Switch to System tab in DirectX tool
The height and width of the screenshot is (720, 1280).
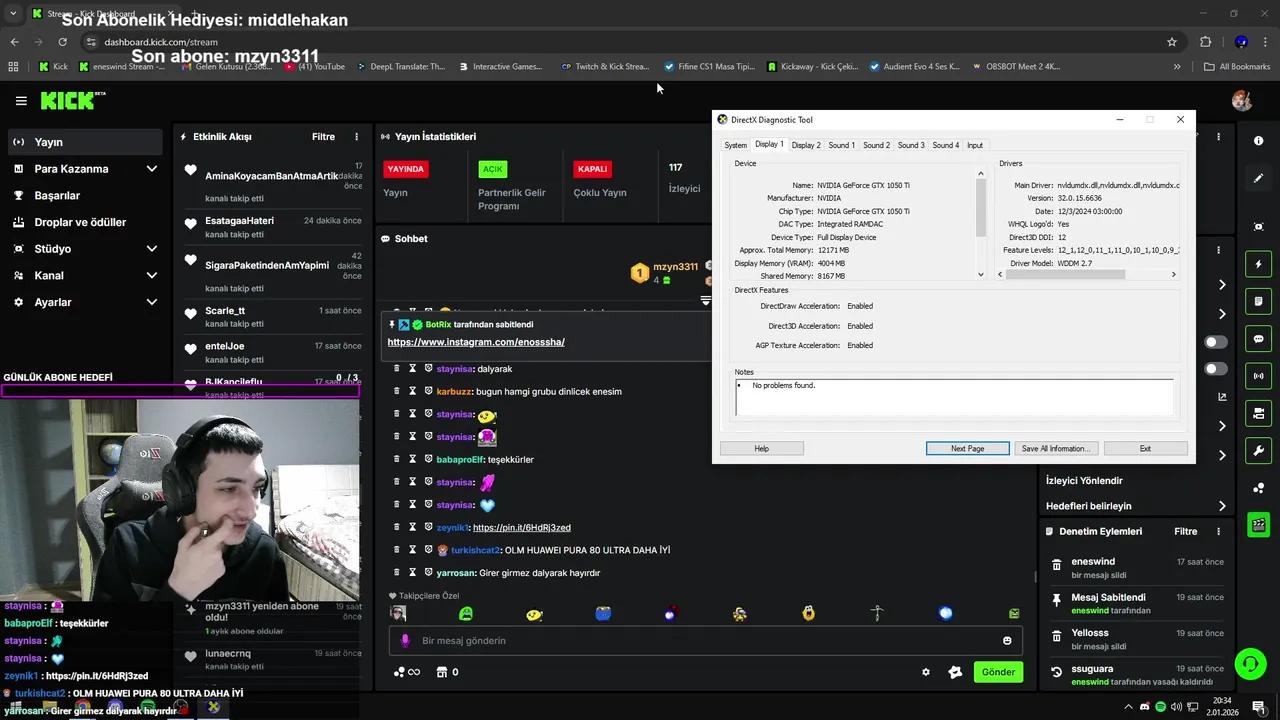tap(735, 145)
